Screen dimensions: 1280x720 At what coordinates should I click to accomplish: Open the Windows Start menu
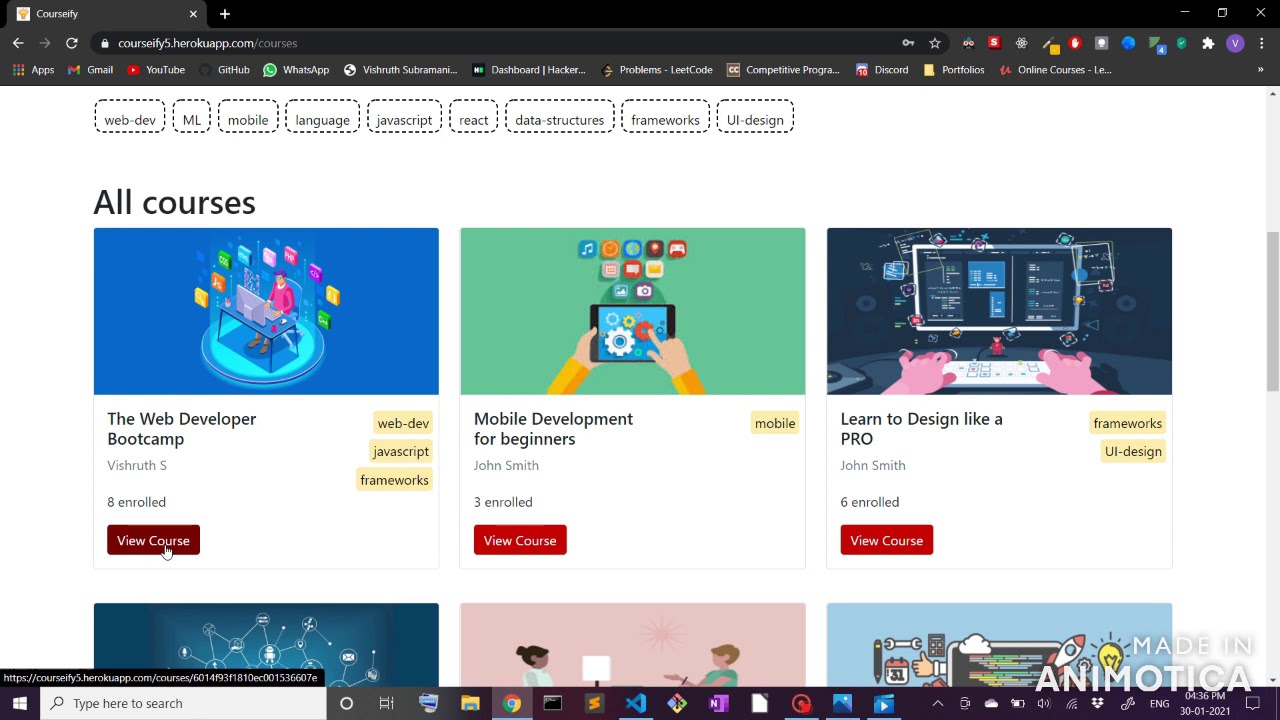20,703
